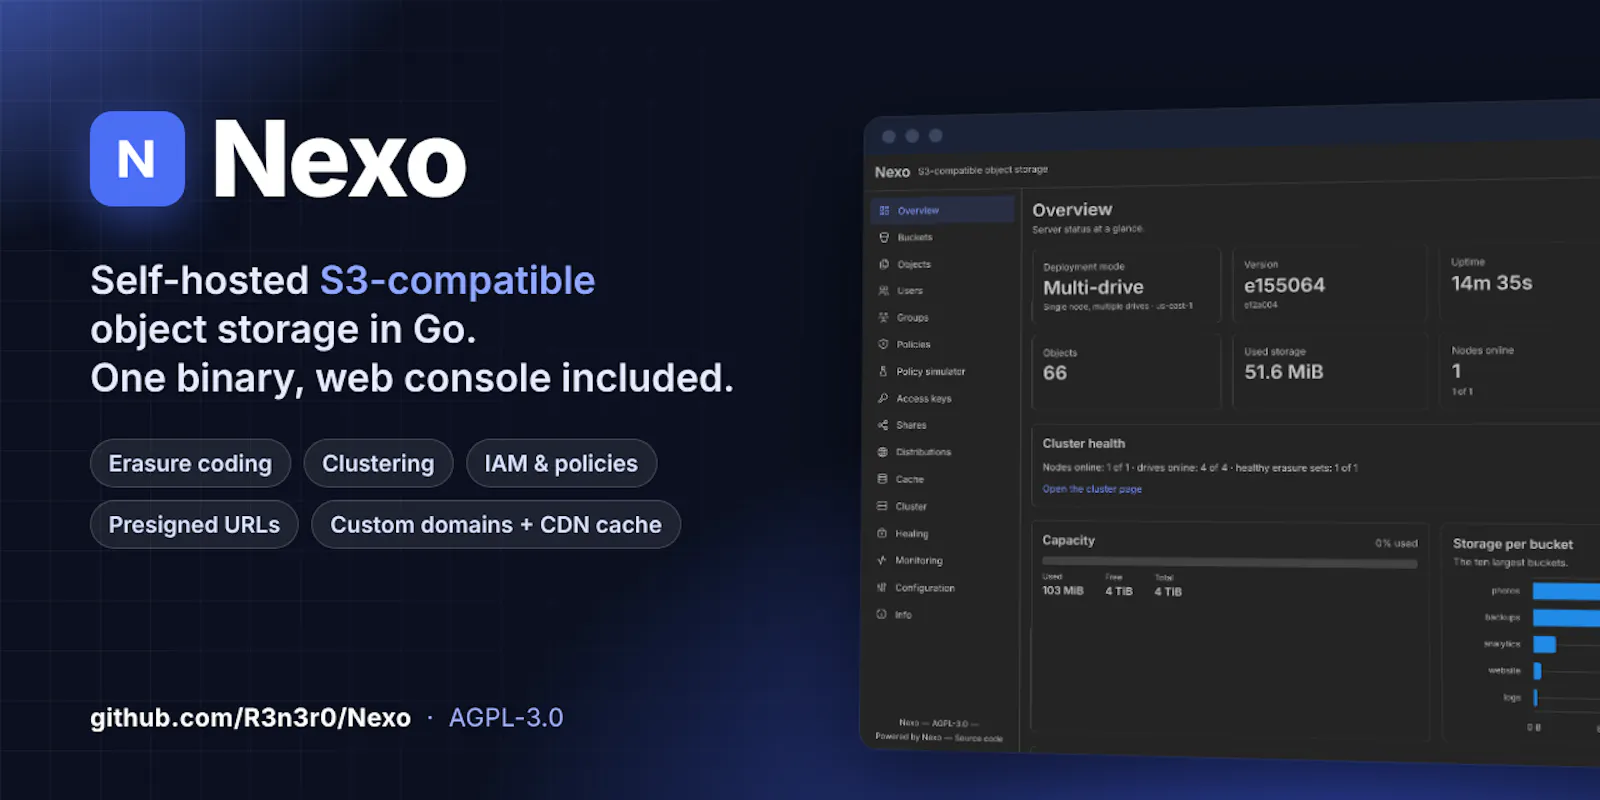Open Policies using its shield icon
1600x800 pixels.
[883, 344]
